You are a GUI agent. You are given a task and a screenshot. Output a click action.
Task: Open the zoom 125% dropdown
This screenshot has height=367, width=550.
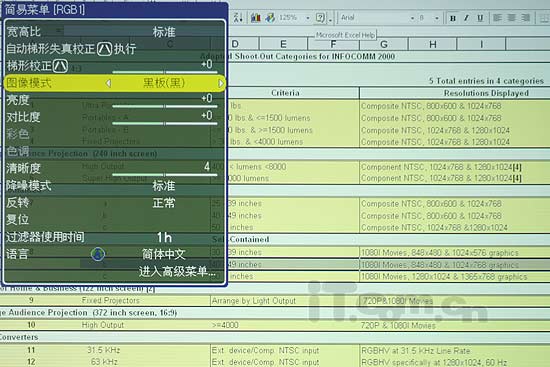tap(308, 18)
